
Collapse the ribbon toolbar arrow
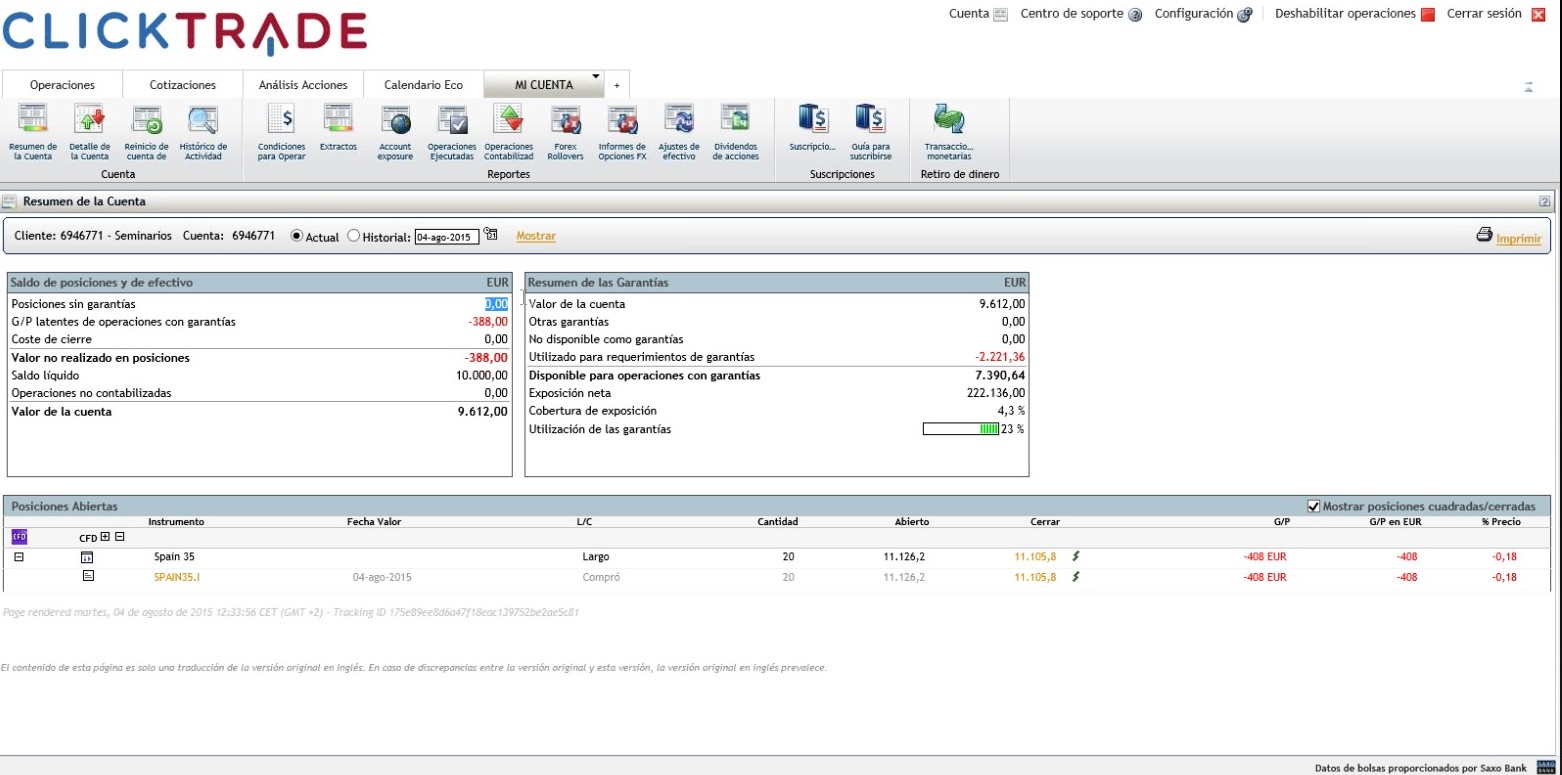(x=1528, y=87)
